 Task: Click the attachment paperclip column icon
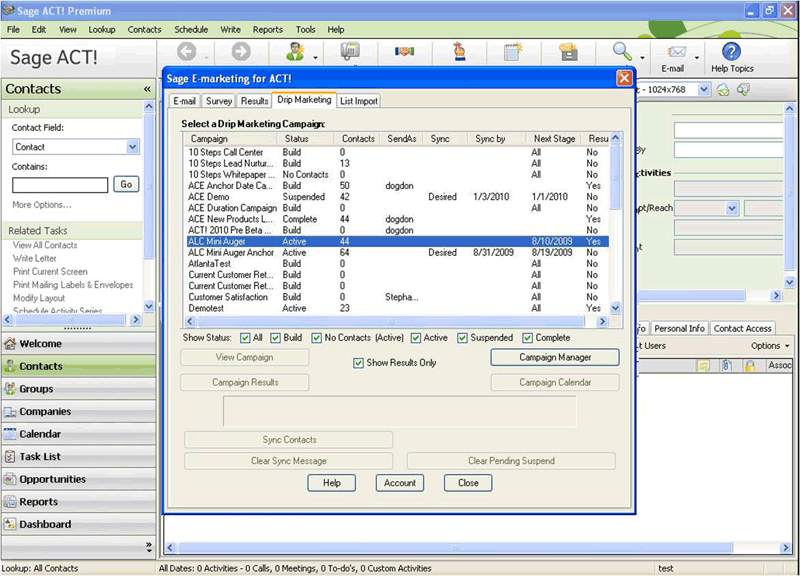727,365
